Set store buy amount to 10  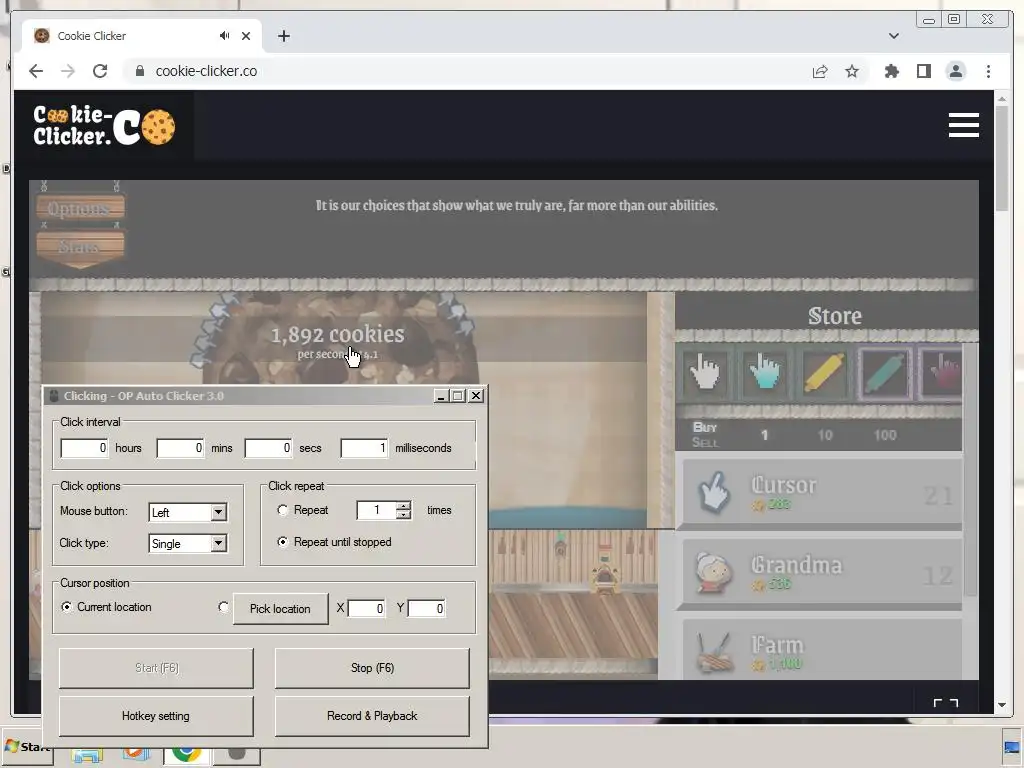coord(825,435)
